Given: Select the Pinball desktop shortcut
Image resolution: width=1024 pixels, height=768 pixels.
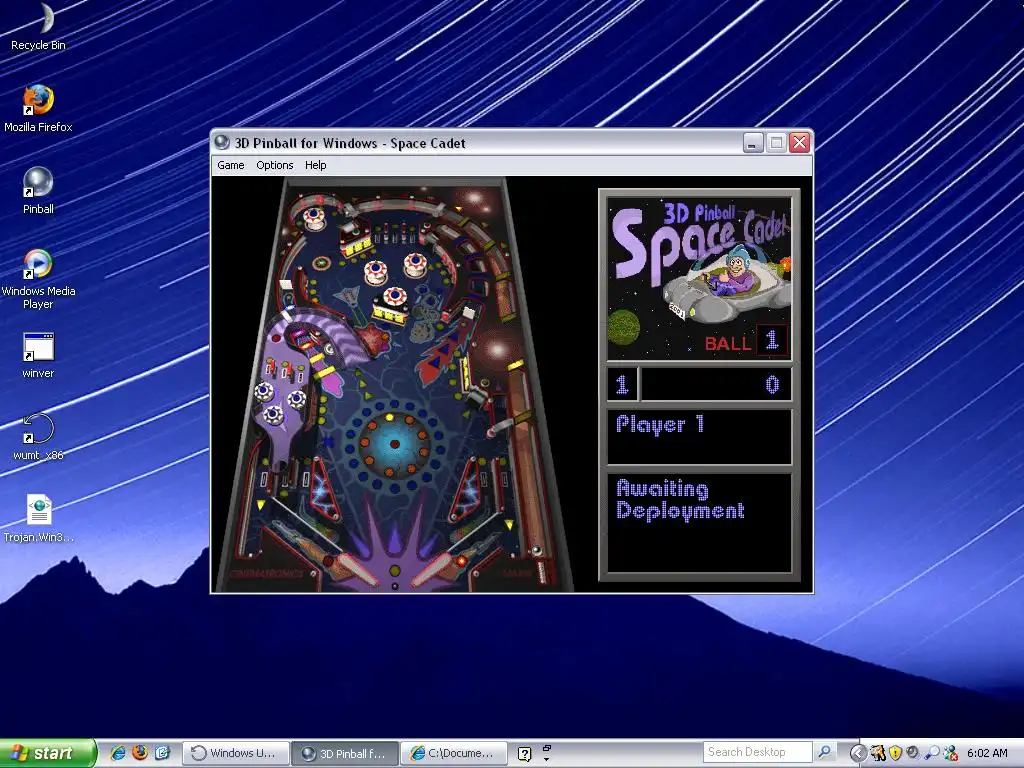Looking at the screenshot, I should [39, 190].
